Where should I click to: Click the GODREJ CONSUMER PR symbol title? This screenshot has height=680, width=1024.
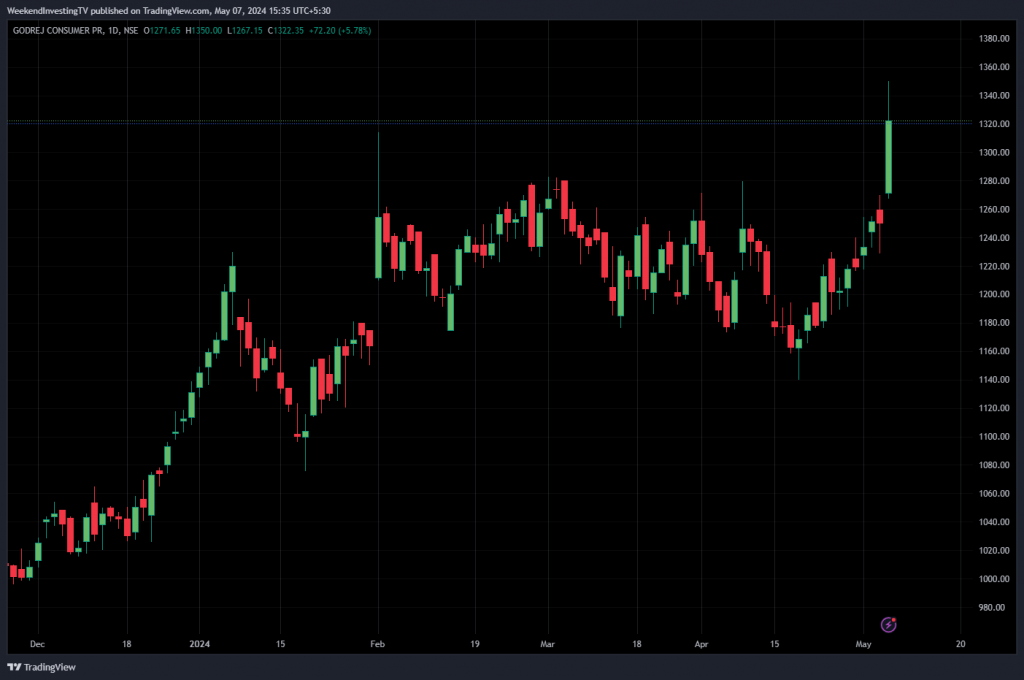(57, 30)
